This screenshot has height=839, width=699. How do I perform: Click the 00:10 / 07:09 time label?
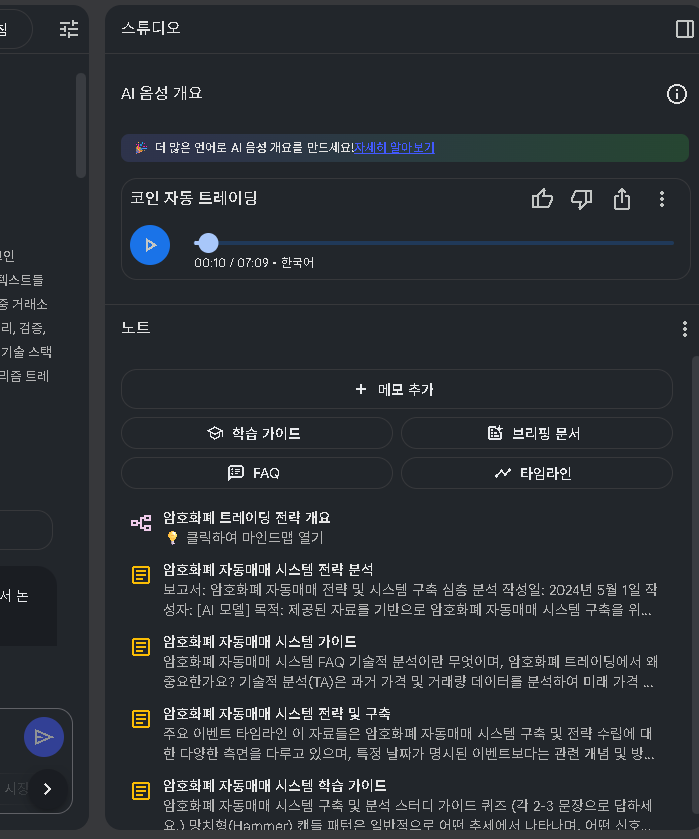(231, 263)
